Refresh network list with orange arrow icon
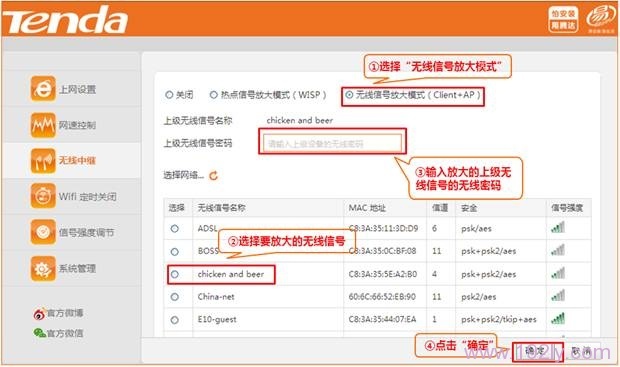Viewport: 620px width, 367px height. 214,176
